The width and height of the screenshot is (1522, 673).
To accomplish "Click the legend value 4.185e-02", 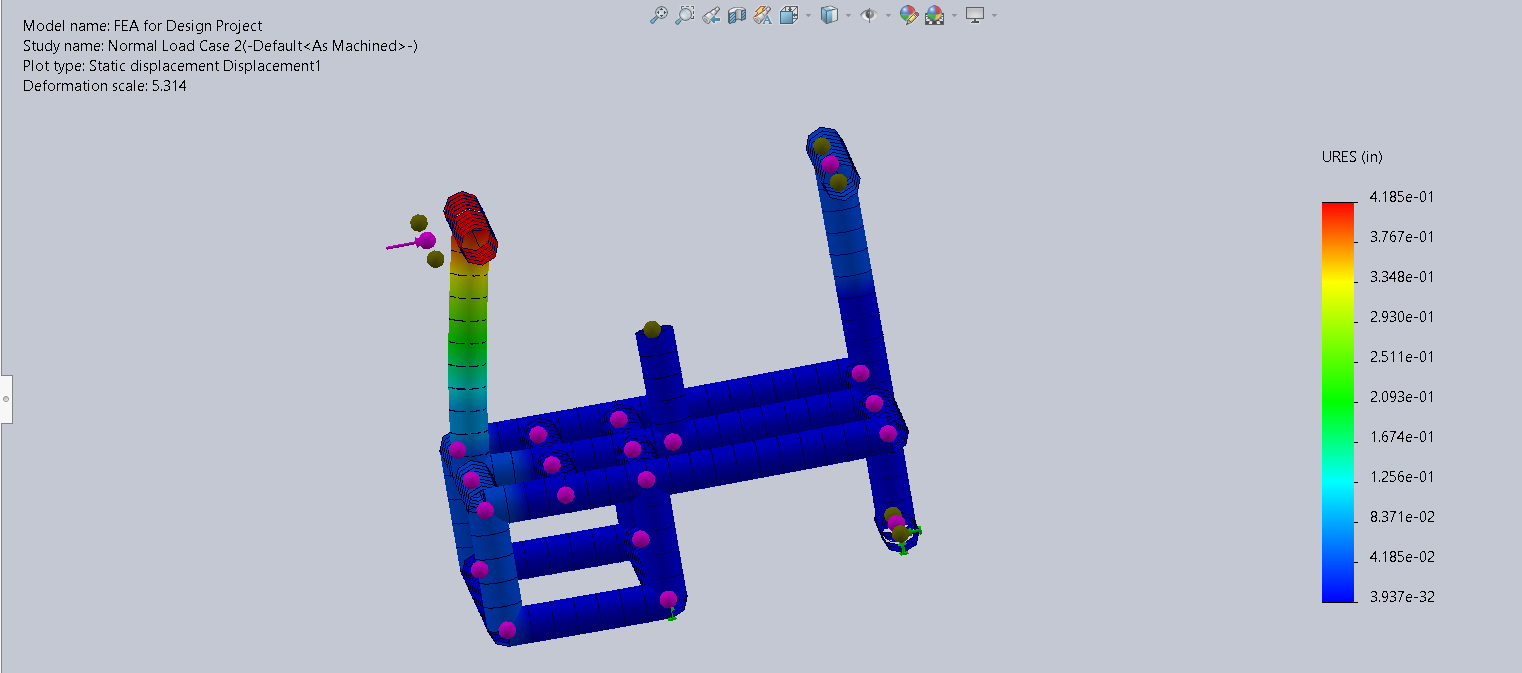I will pos(1401,557).
